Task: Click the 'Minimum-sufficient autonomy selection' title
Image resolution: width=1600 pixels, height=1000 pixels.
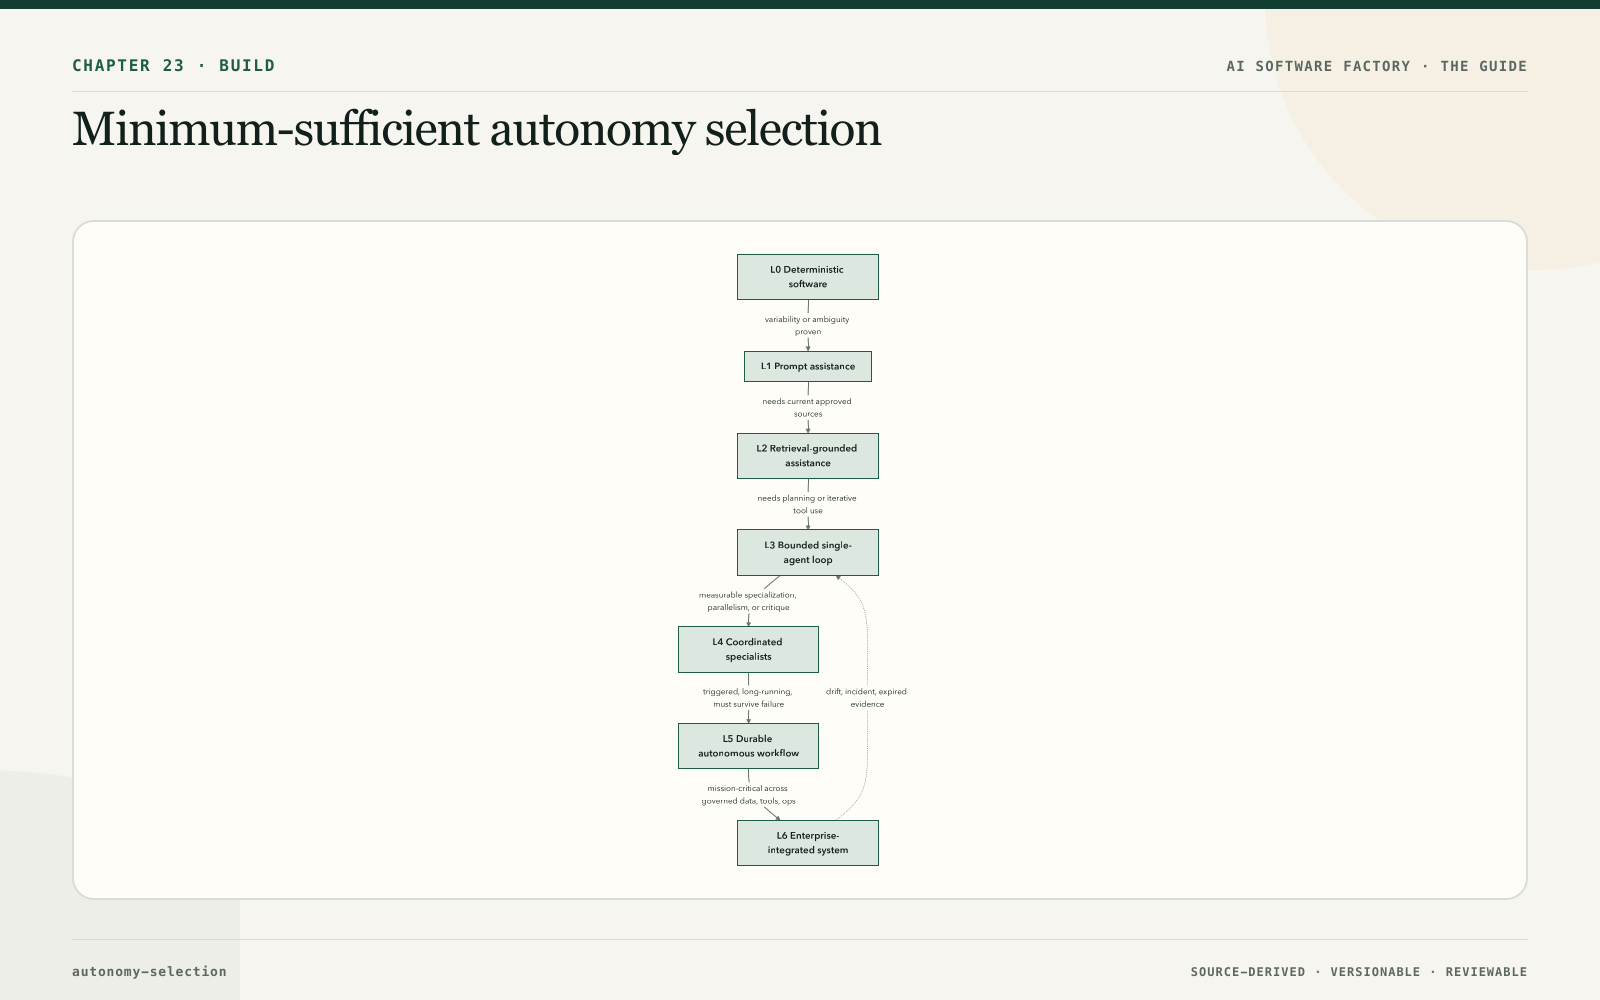Action: point(477,130)
